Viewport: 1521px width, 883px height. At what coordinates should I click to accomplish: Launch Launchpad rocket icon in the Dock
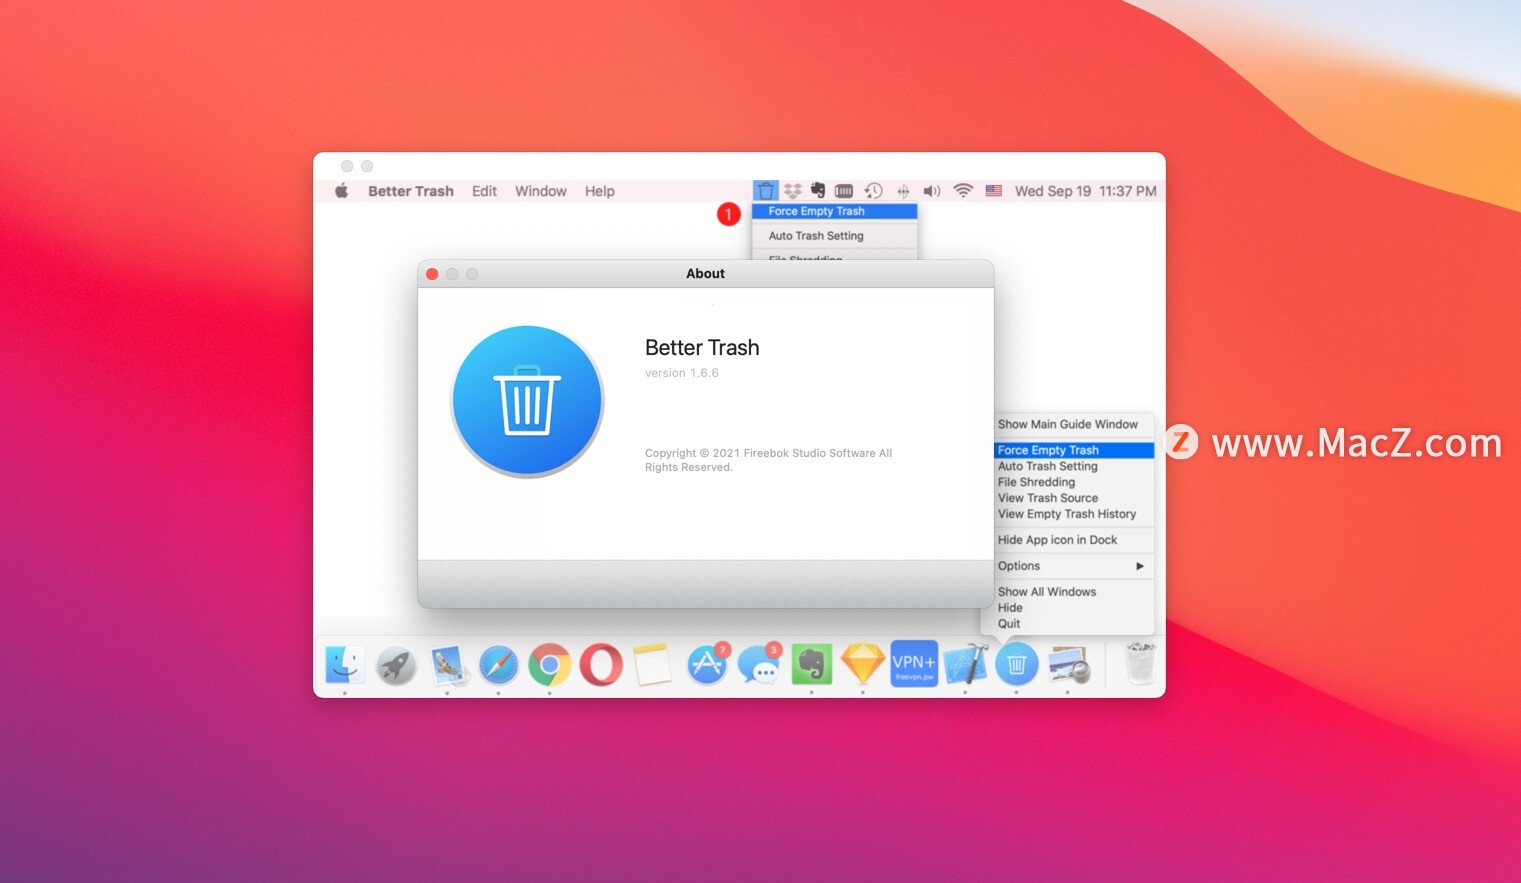[x=396, y=664]
